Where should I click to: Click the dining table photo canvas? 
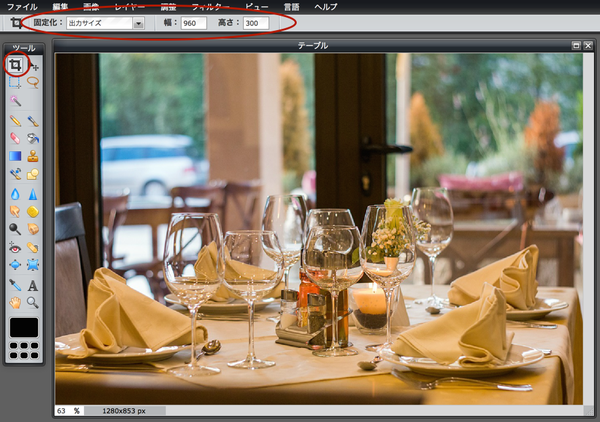point(319,229)
